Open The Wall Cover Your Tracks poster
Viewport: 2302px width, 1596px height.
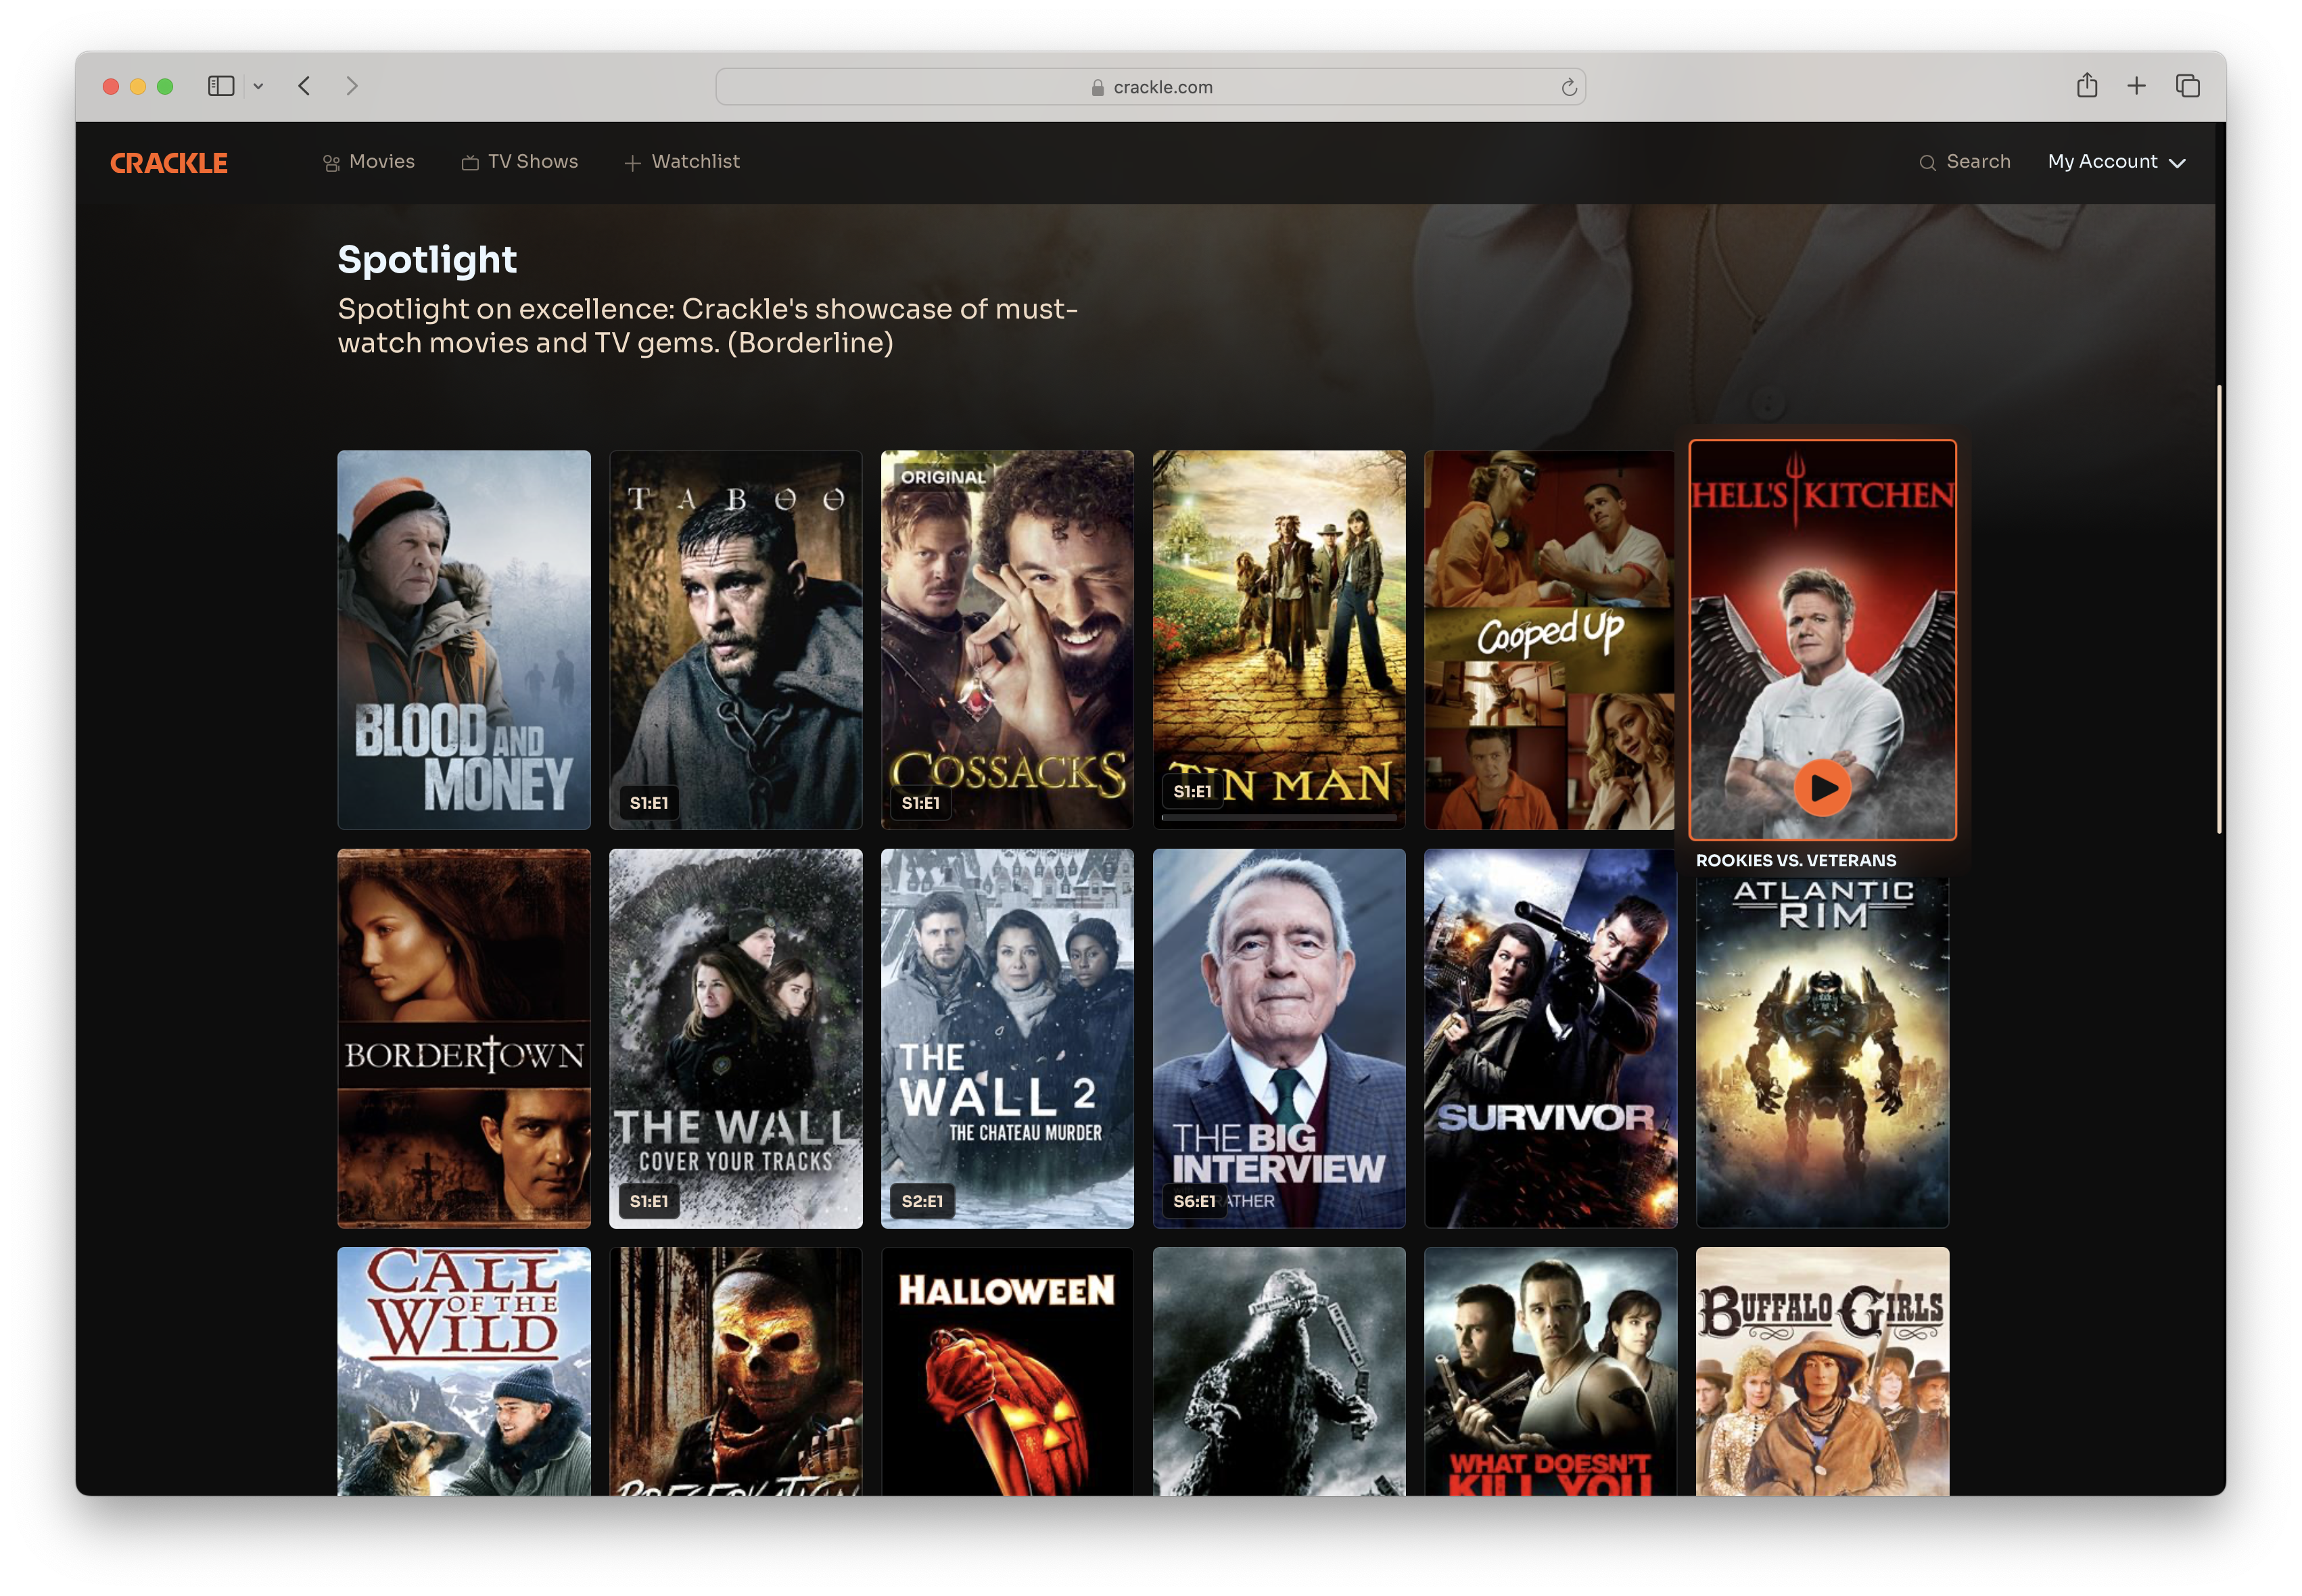point(736,1039)
